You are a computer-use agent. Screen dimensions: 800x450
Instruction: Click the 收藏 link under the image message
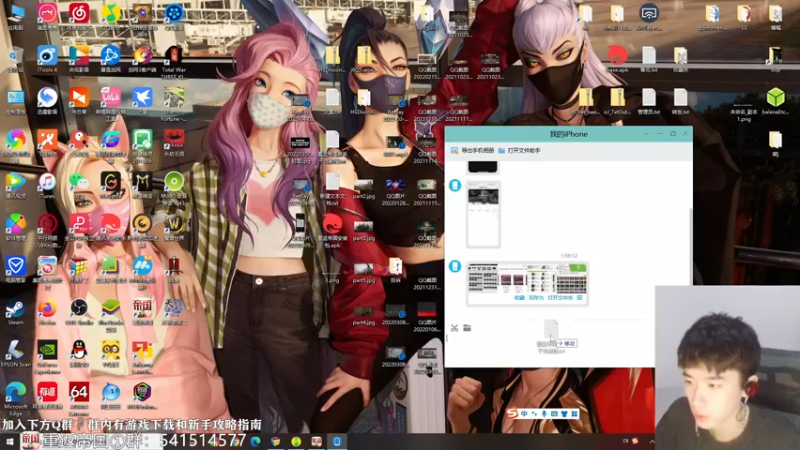tap(519, 297)
